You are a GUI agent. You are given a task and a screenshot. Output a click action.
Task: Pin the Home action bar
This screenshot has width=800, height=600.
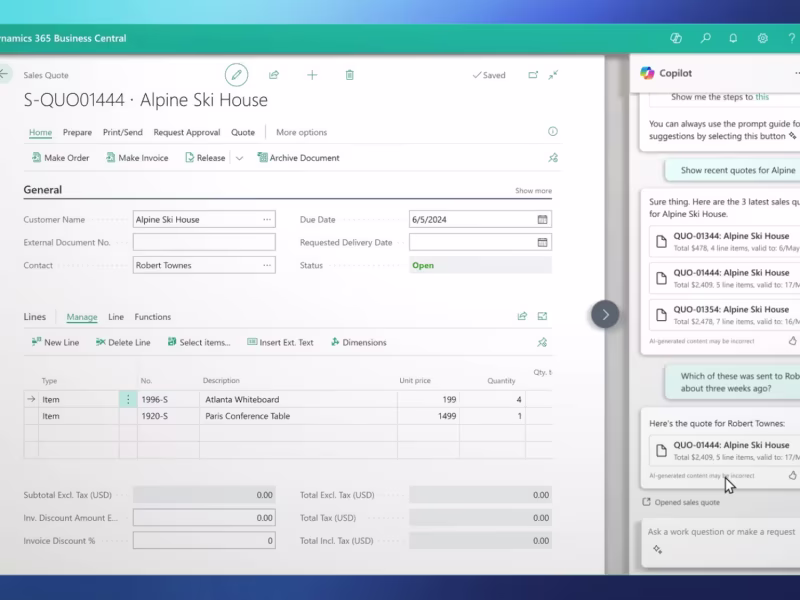click(553, 158)
